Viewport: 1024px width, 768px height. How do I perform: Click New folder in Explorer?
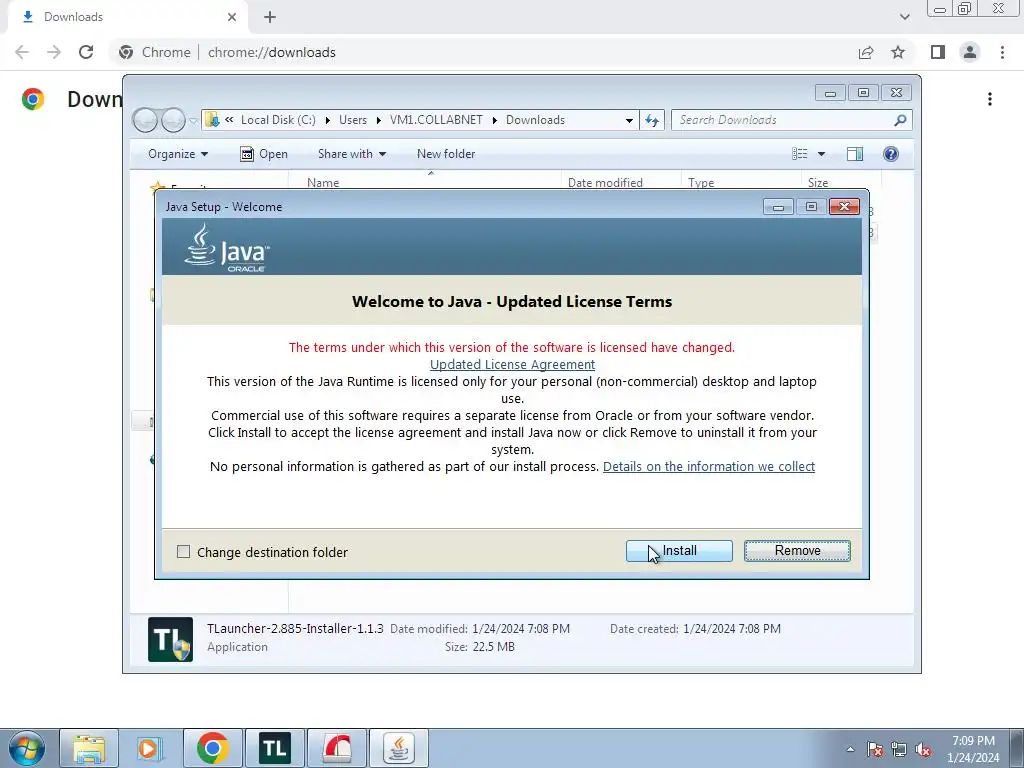[446, 154]
